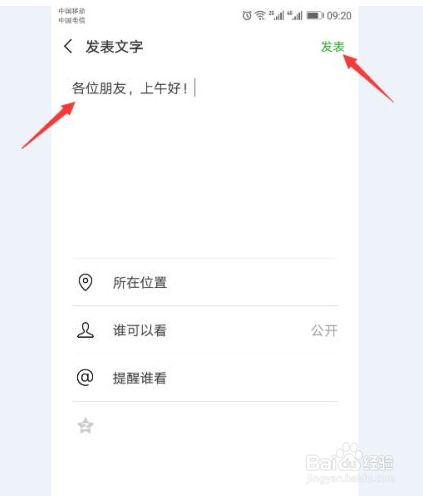
Task: Tap the back arrow icon
Action: coord(68,46)
